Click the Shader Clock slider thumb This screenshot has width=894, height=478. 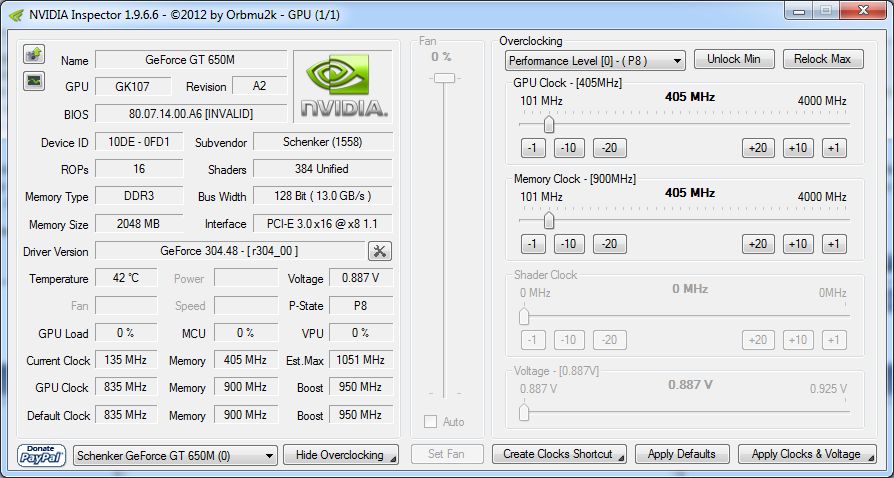coord(524,316)
